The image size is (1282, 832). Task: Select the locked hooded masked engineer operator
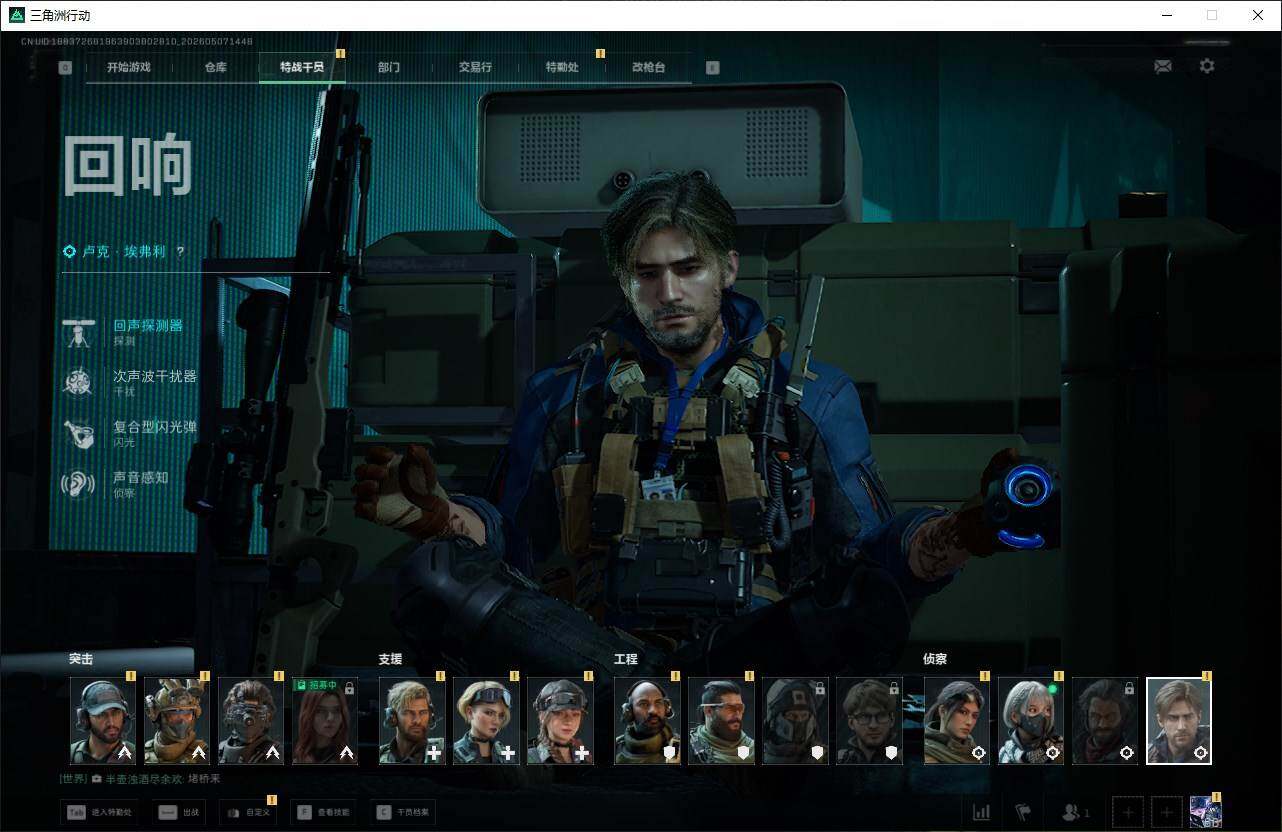(x=795, y=721)
